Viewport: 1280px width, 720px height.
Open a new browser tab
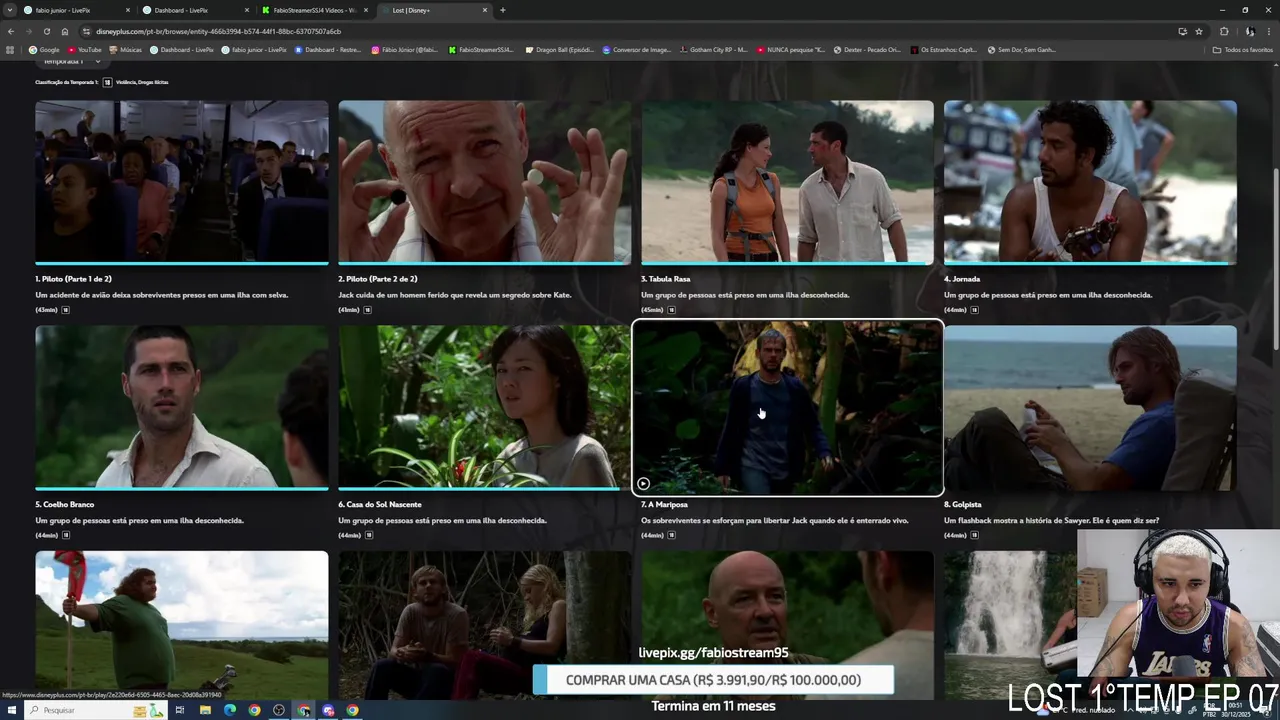502,10
